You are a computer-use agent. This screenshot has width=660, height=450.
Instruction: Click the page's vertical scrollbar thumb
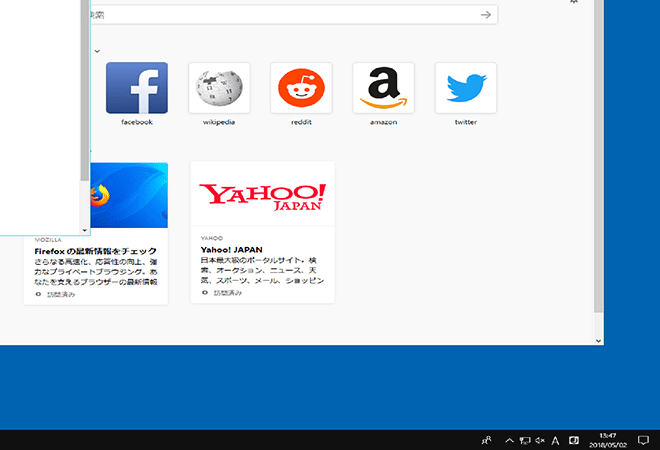[x=599, y=156]
